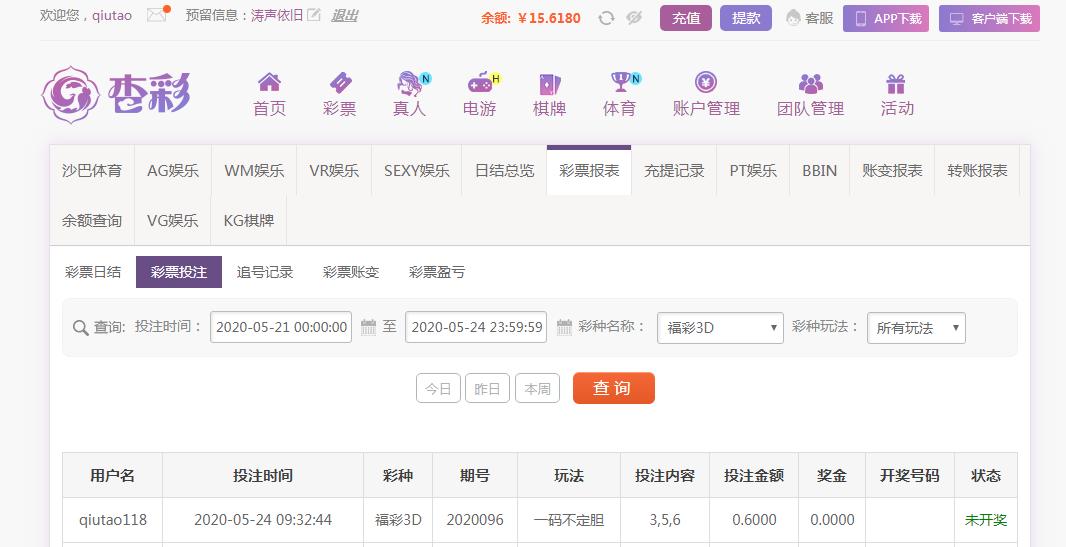Select 彩票日结 sub-tab

(x=93, y=272)
